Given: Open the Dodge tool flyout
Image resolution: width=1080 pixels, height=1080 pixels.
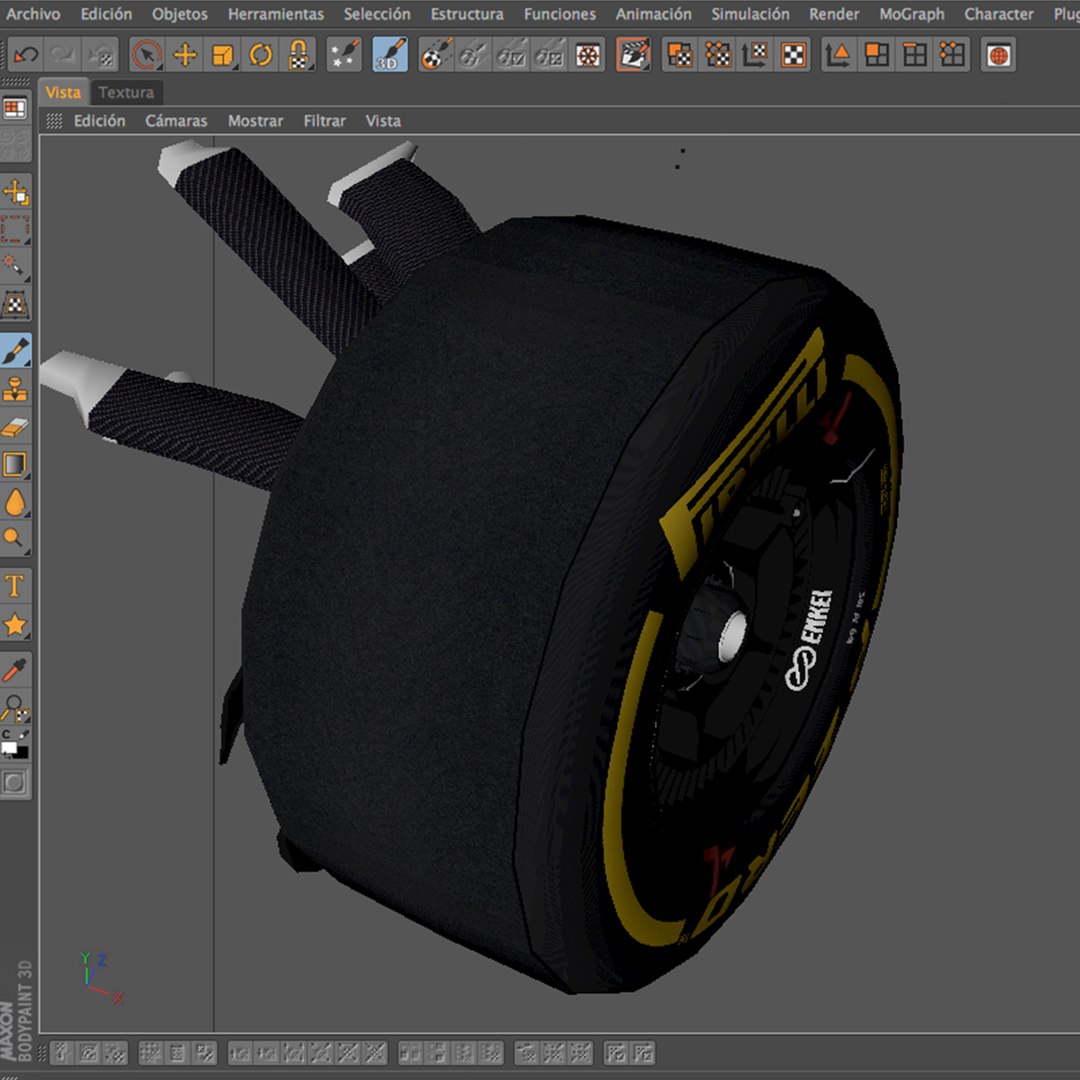Looking at the screenshot, I should click(x=15, y=539).
